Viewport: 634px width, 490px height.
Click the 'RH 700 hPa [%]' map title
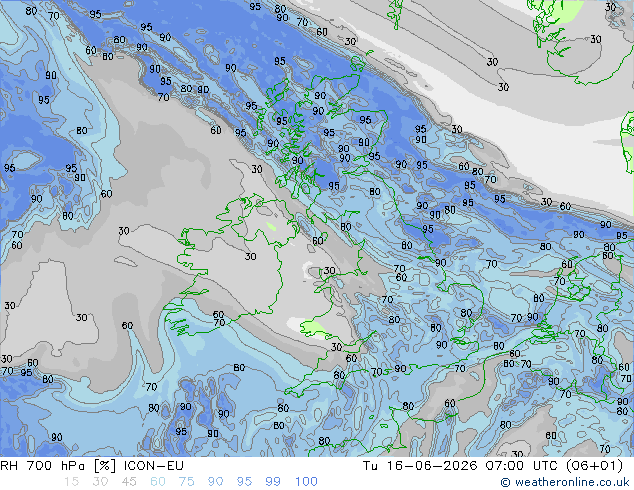[58, 466]
